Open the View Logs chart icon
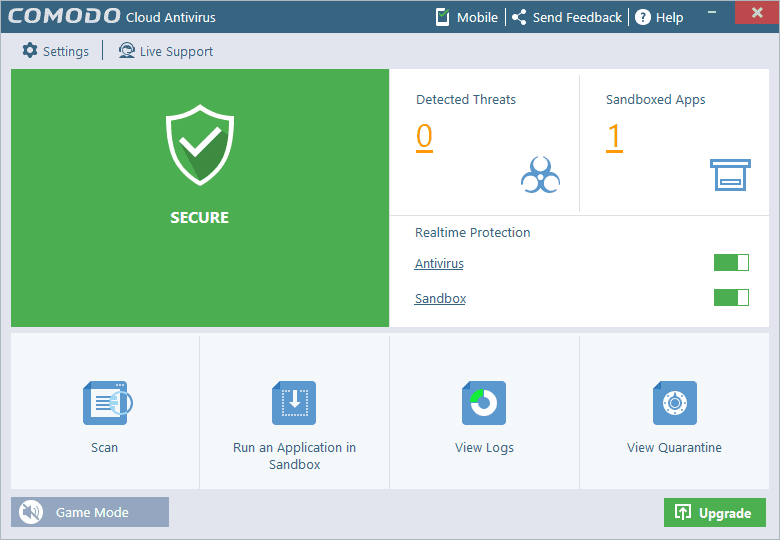780x540 pixels. 484,403
